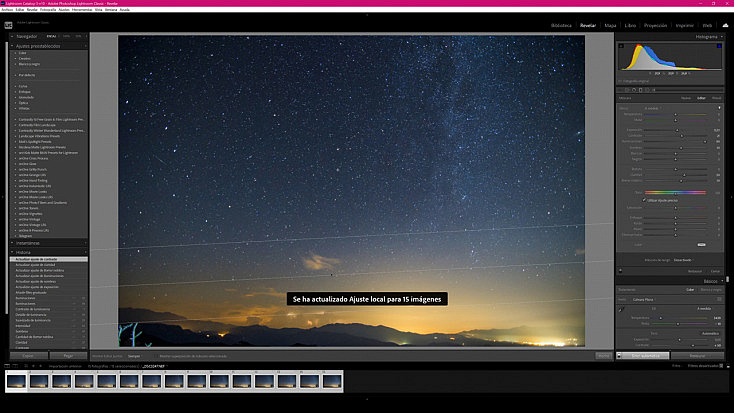Pick the white balance eyedropper tool
The image size is (734, 413).
[621, 310]
